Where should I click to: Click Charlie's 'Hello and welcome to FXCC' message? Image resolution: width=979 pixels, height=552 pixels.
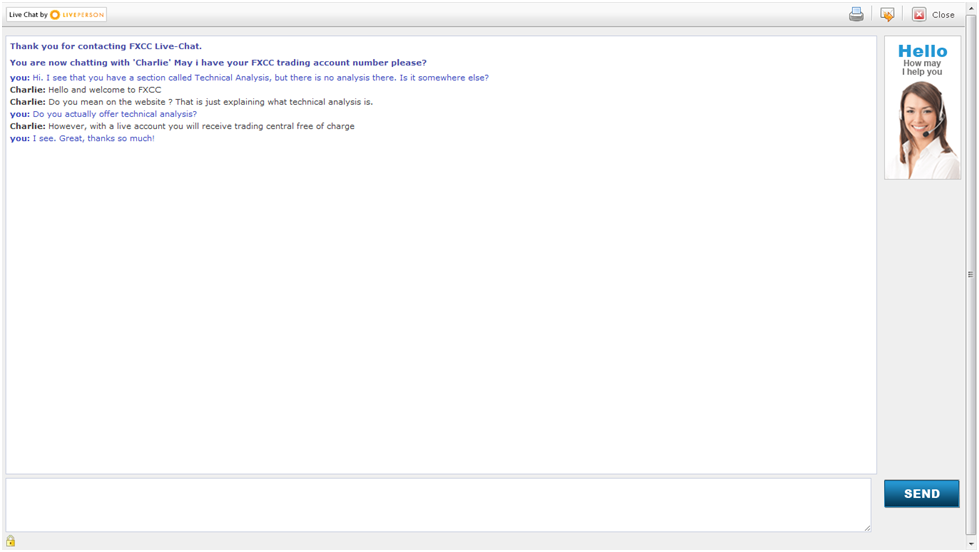click(85, 90)
